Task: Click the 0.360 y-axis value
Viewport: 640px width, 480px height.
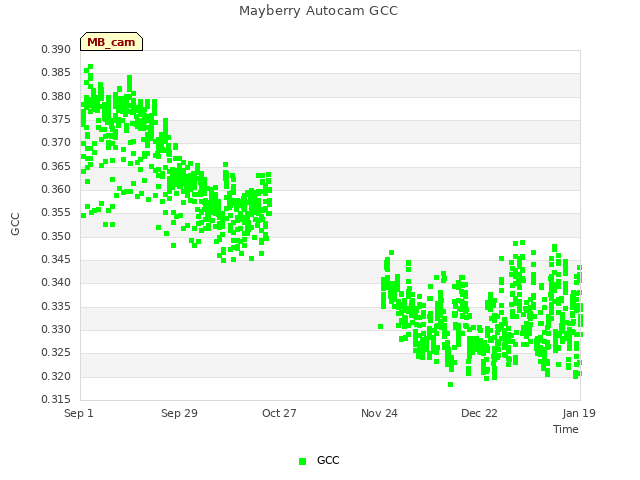Action: pyautogui.click(x=56, y=189)
